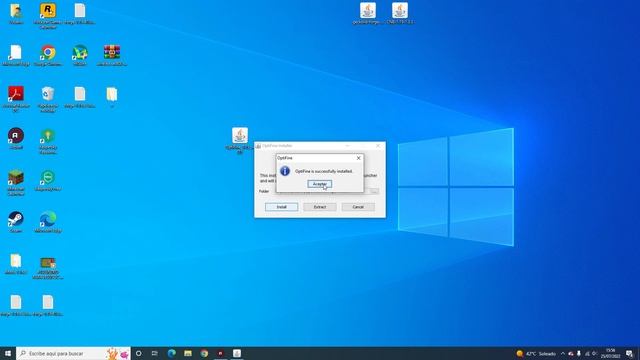Select the user folder icon at top-left of desktop
The height and width of the screenshot is (360, 640).
16,13
